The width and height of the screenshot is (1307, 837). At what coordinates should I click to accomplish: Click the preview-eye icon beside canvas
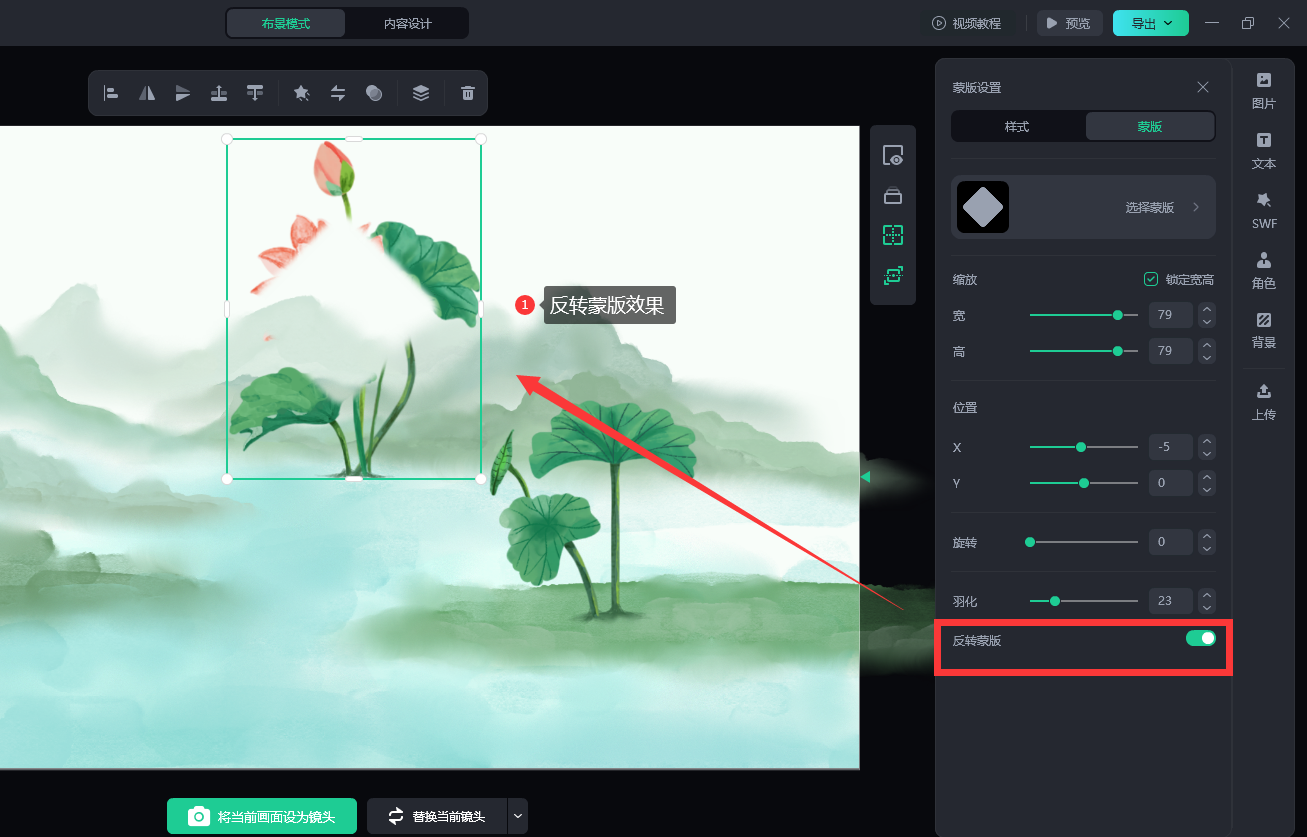(893, 156)
